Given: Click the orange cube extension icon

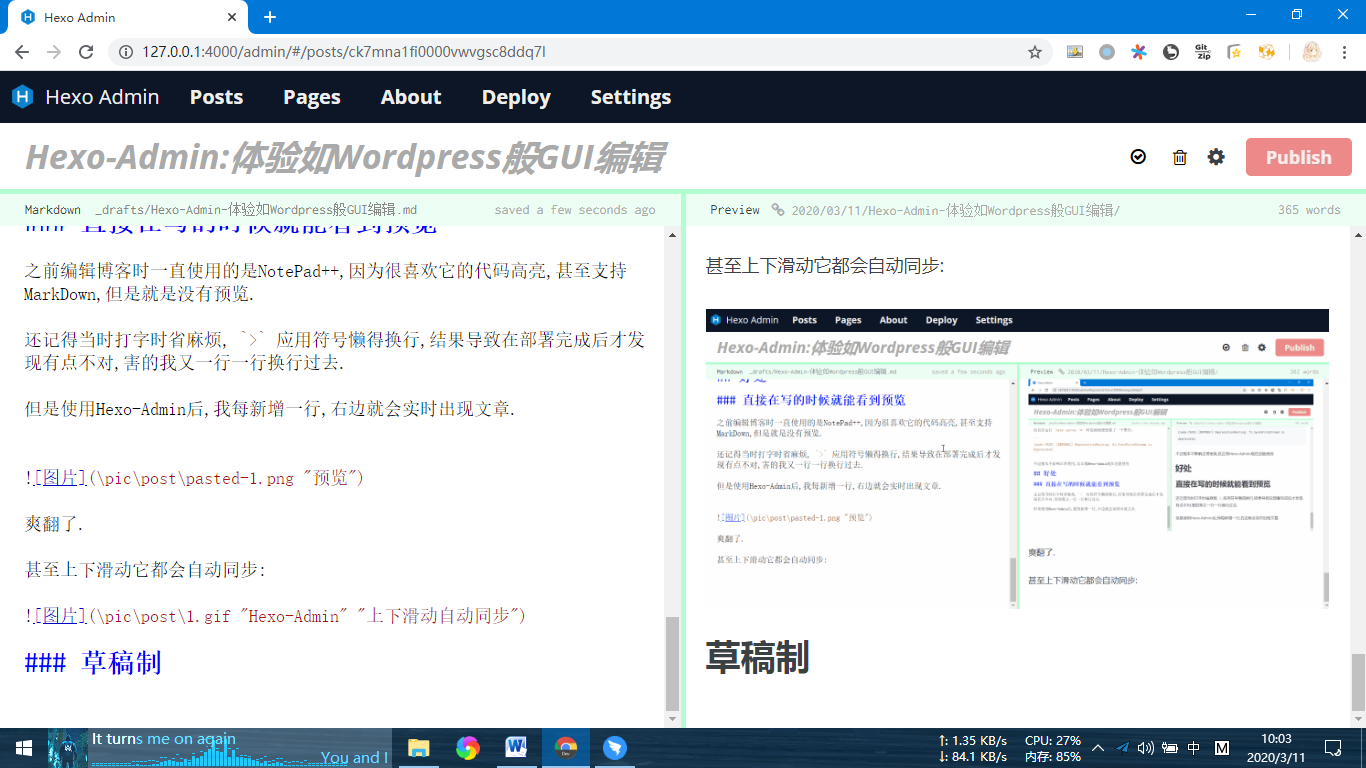Looking at the screenshot, I should pyautogui.click(x=1267, y=52).
